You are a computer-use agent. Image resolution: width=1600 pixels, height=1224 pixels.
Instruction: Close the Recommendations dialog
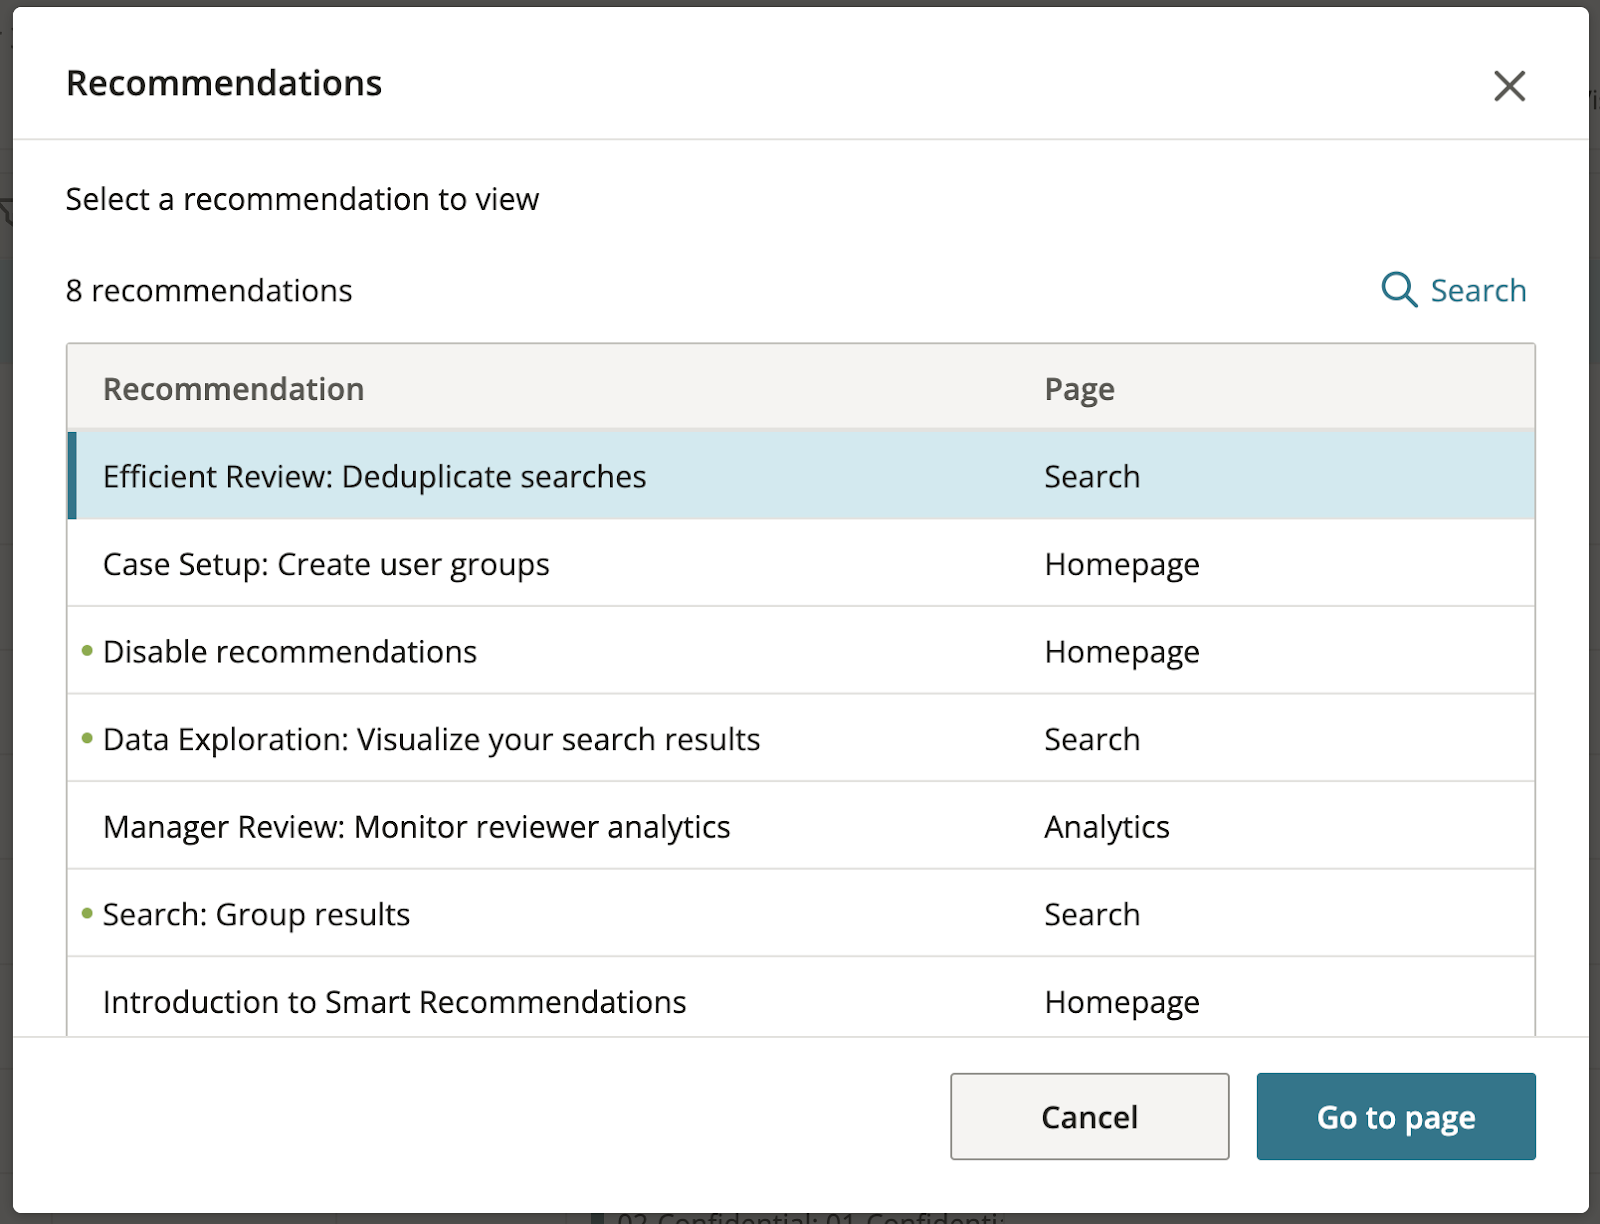tap(1509, 87)
